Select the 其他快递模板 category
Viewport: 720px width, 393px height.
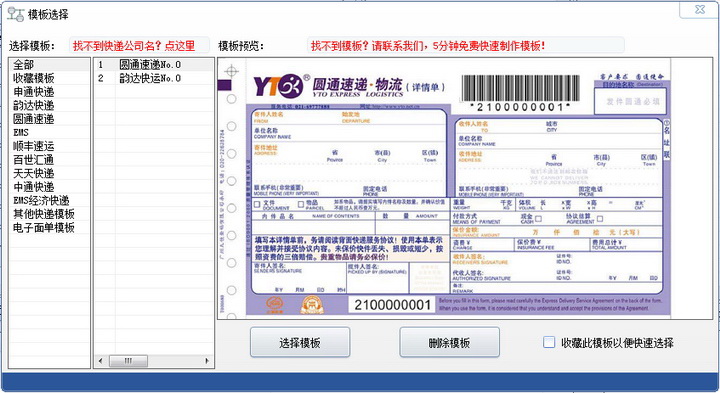click(50, 214)
